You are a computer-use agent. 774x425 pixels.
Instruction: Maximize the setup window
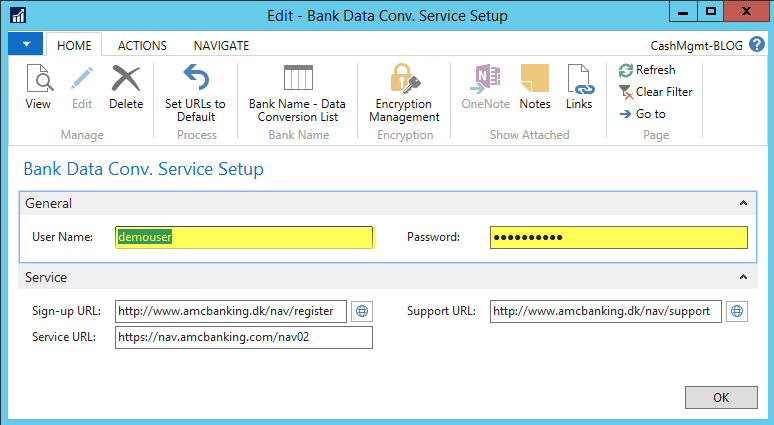click(x=710, y=12)
